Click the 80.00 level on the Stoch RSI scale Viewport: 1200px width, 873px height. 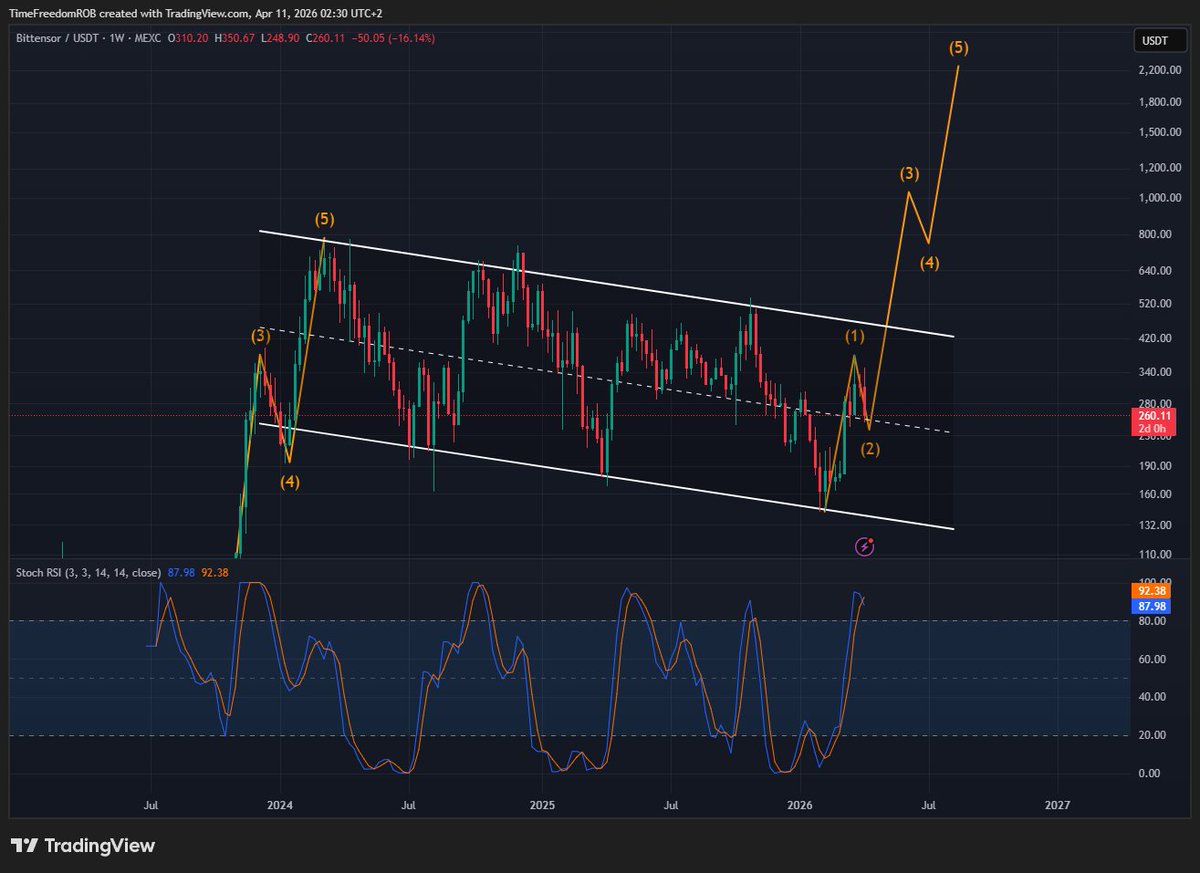[x=1148, y=621]
